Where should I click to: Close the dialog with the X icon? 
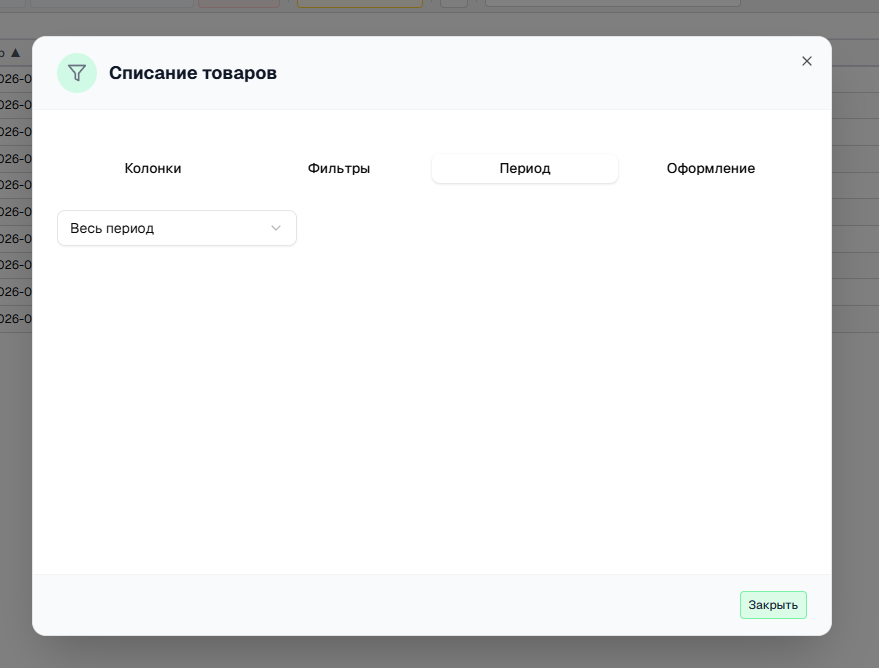807,61
